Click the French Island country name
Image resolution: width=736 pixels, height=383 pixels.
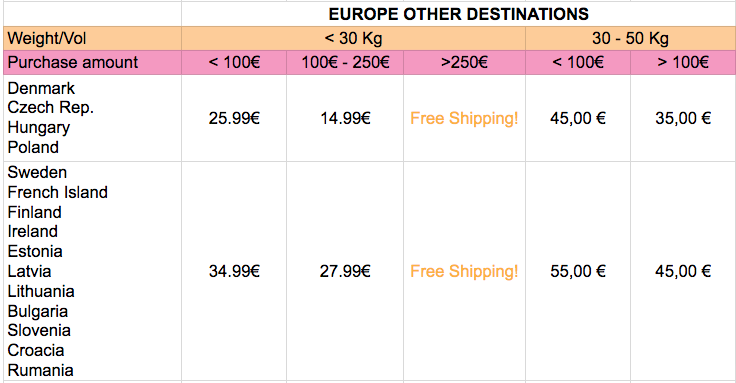coord(58,192)
